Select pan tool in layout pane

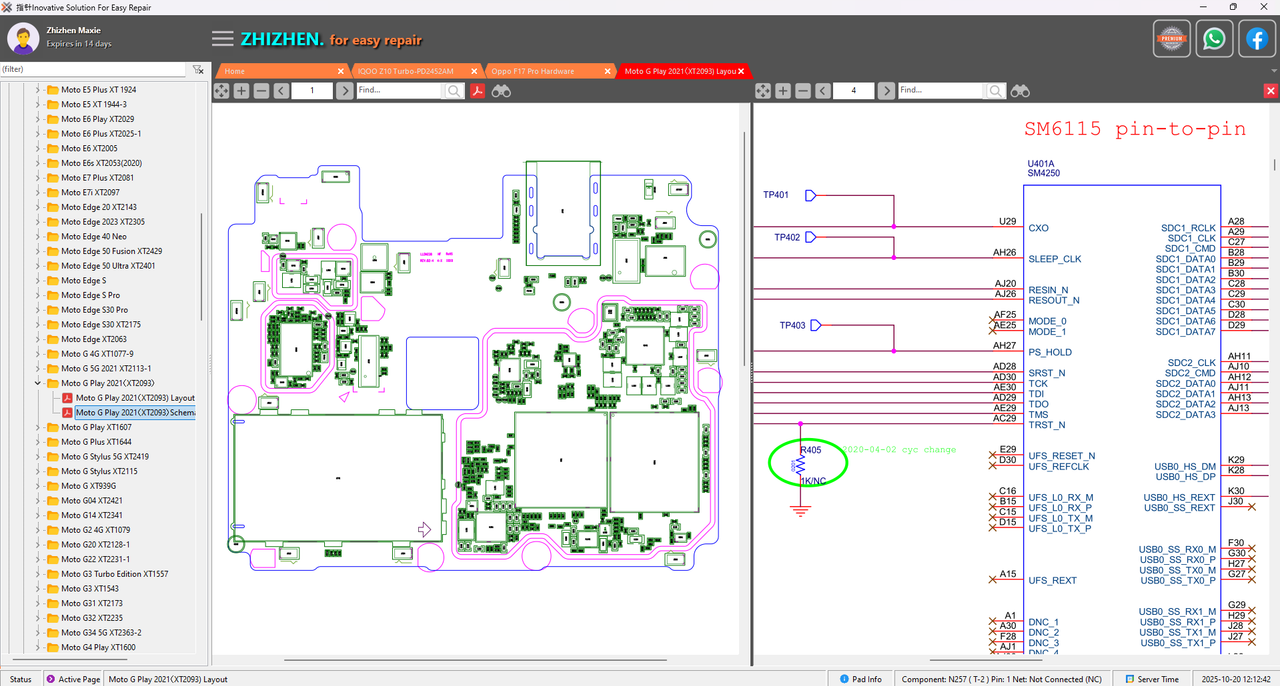222,91
